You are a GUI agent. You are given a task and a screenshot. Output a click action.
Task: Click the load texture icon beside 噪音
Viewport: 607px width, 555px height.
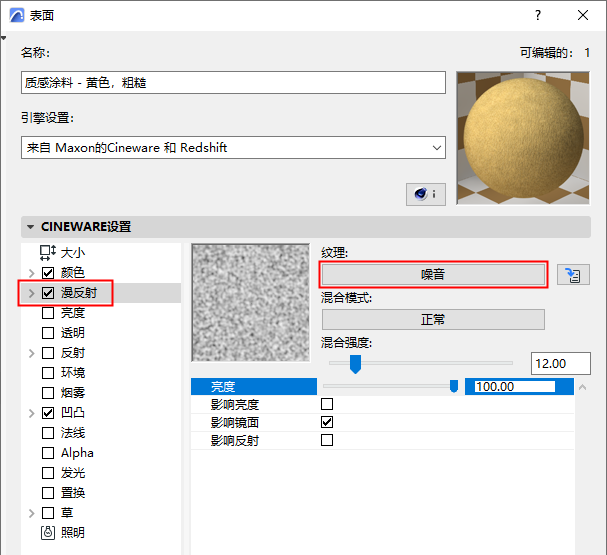click(573, 275)
